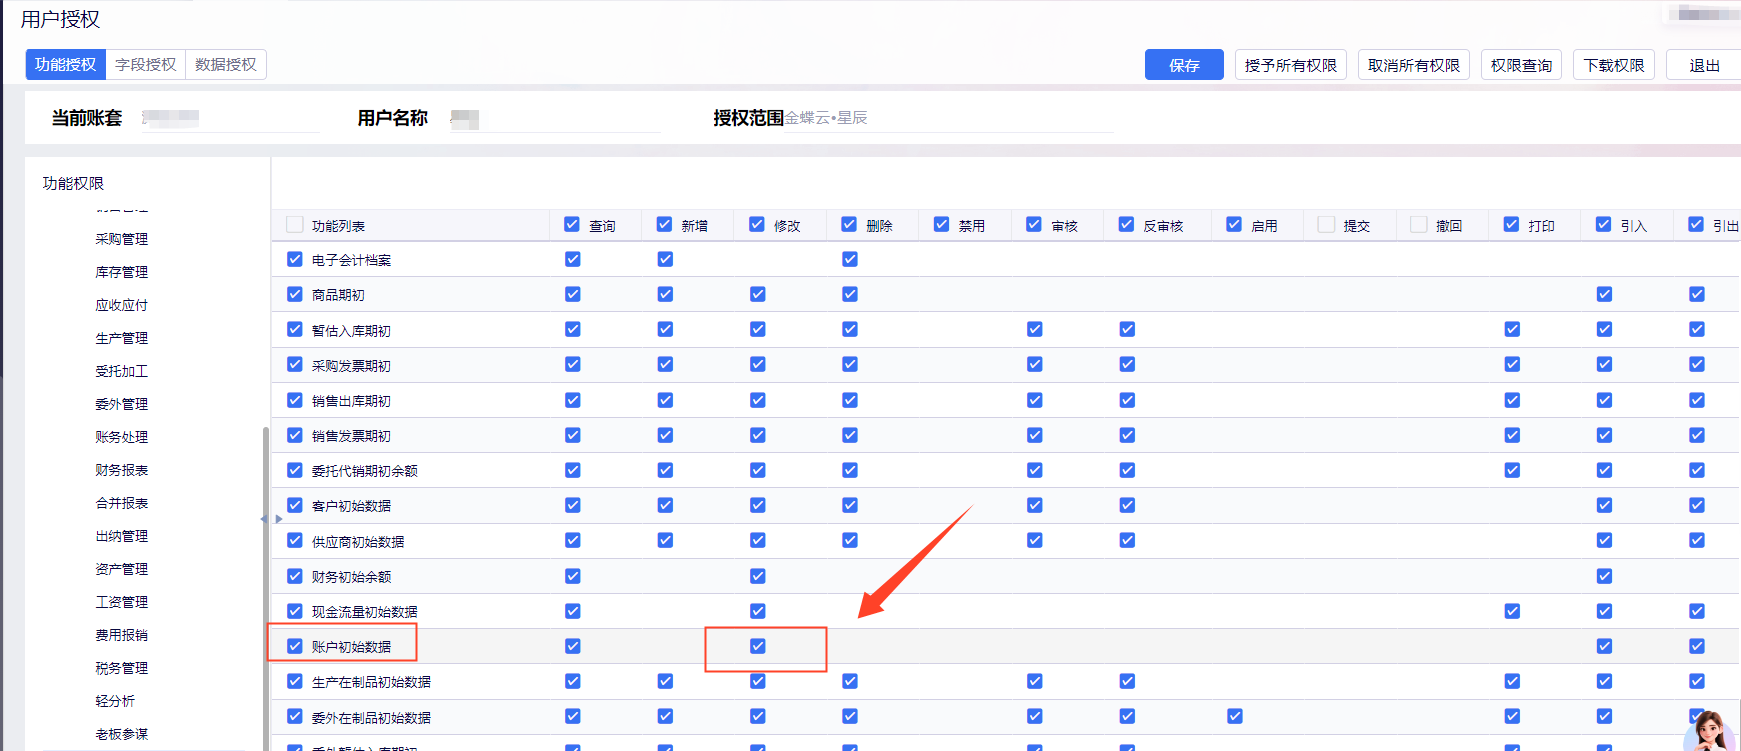Uncheck the row checkbox beside 电子会计档案
1741x751 pixels.
click(295, 259)
